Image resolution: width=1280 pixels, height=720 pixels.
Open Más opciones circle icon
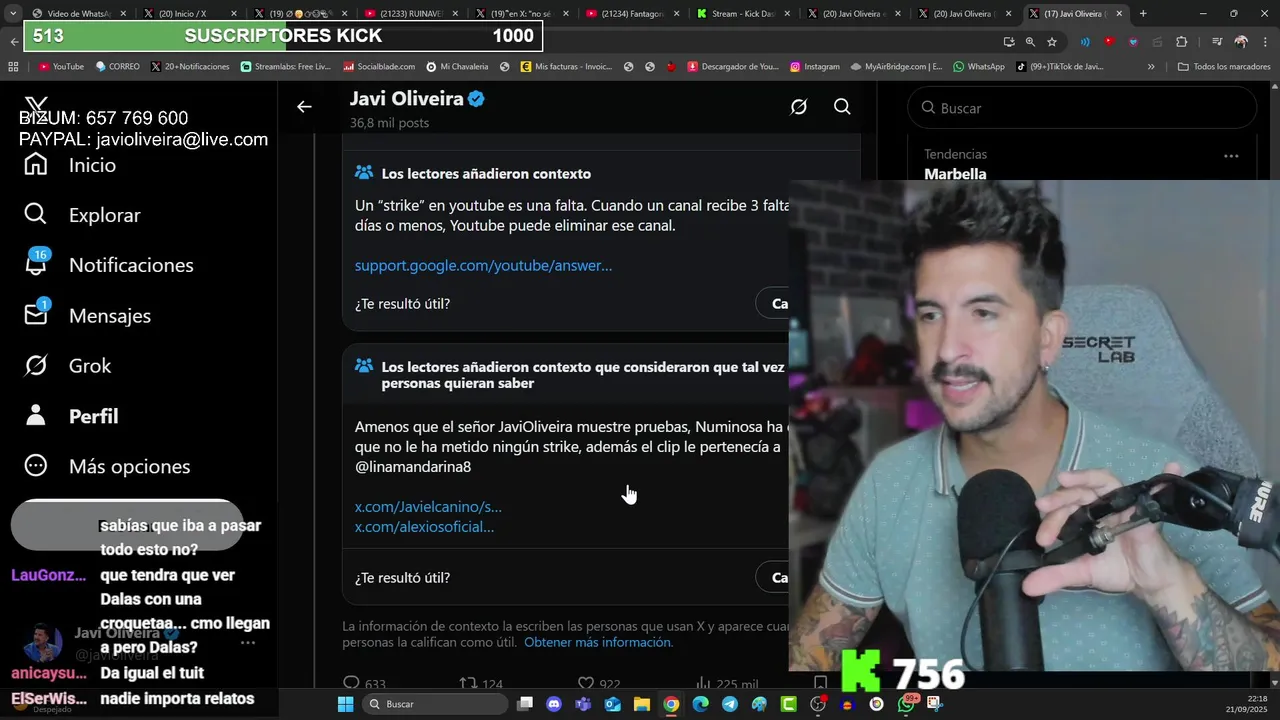(x=36, y=465)
